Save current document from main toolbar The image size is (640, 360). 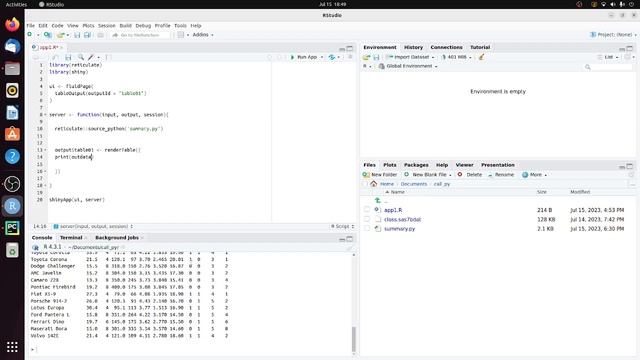(x=77, y=35)
